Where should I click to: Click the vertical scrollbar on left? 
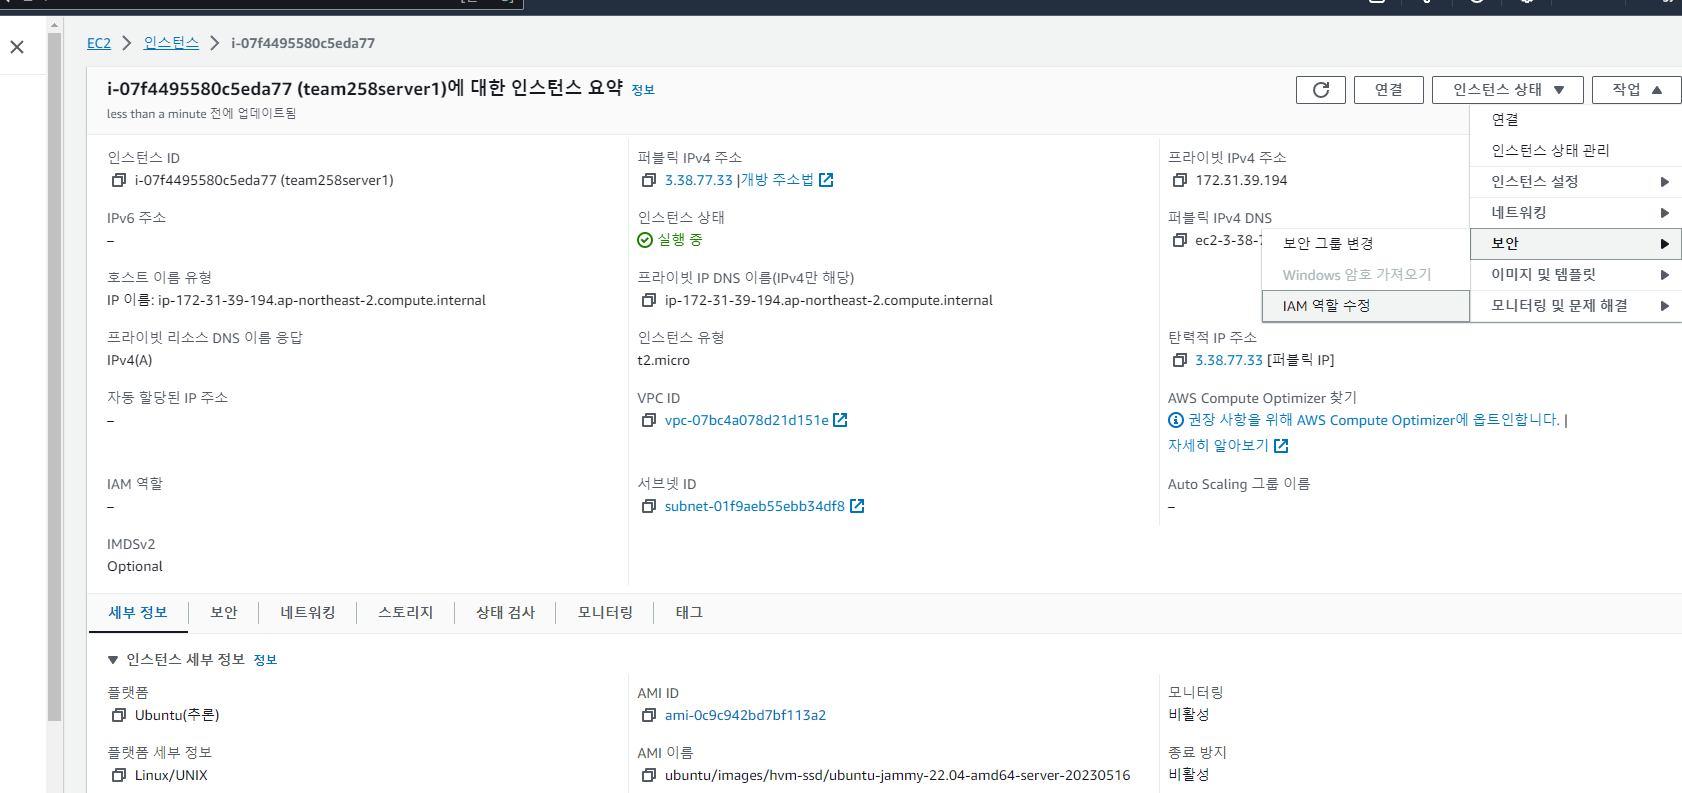coord(54,376)
